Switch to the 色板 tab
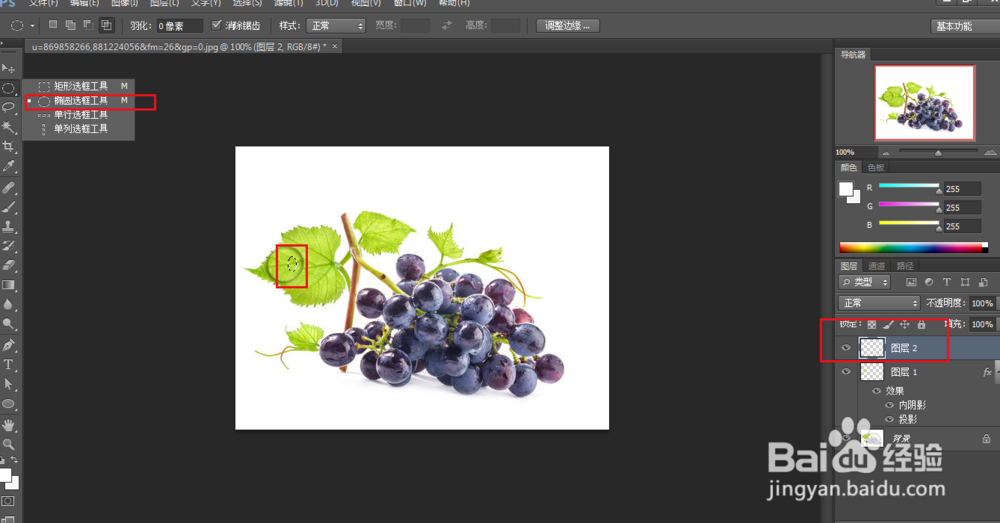This screenshot has height=523, width=1000. (x=876, y=168)
